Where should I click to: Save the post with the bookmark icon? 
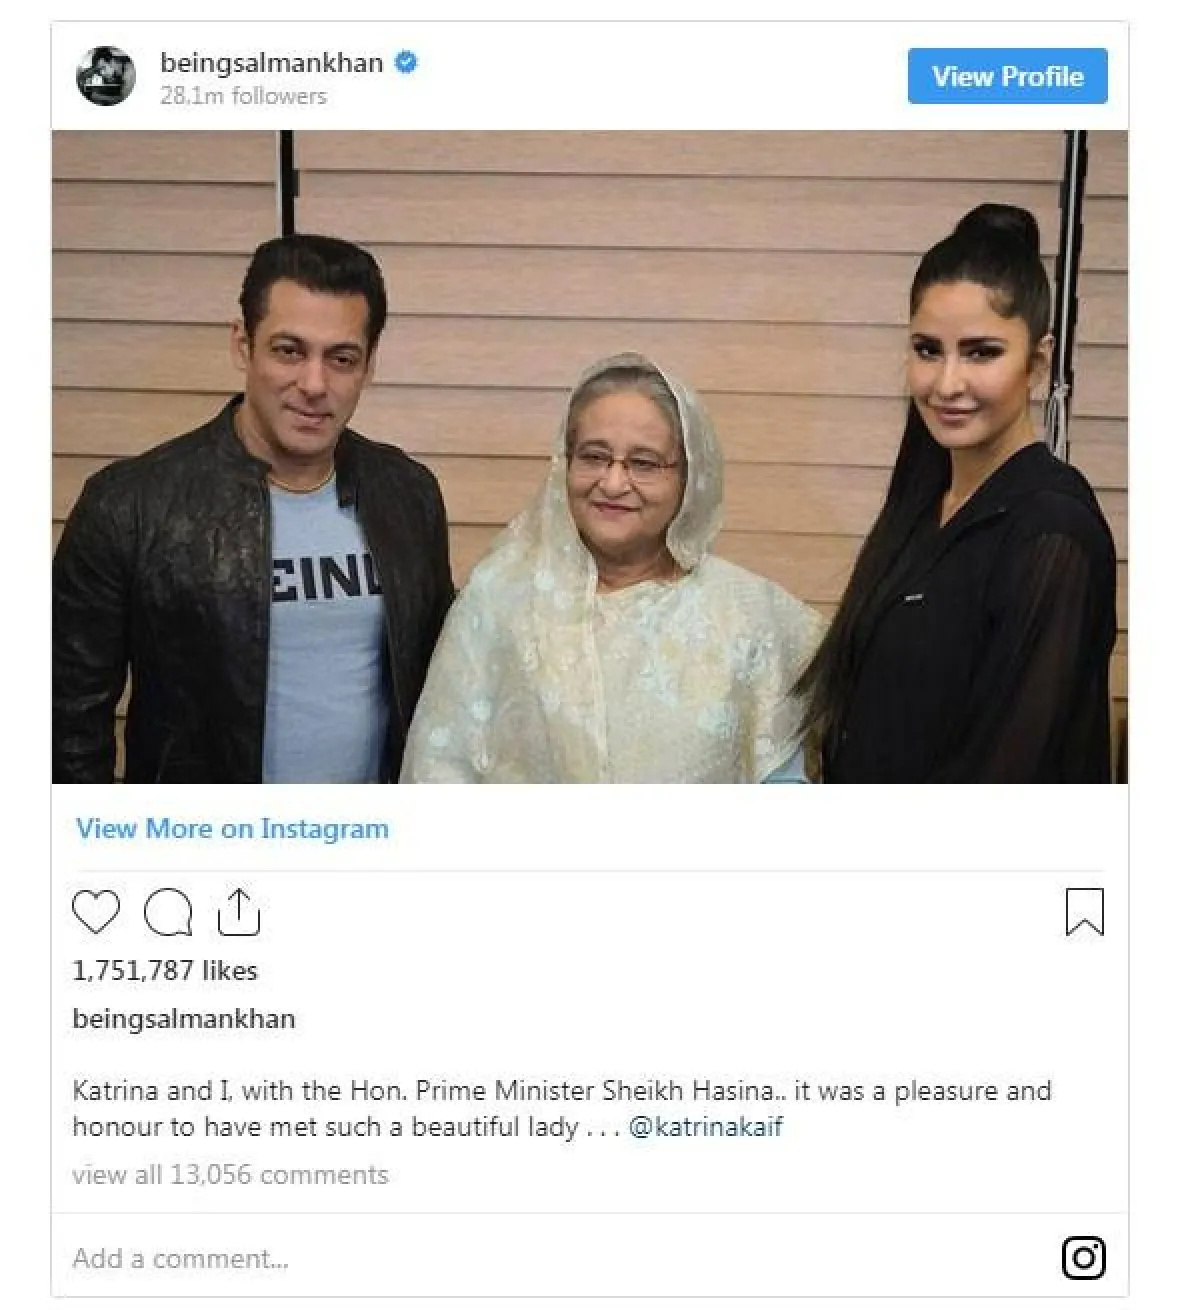(1084, 912)
